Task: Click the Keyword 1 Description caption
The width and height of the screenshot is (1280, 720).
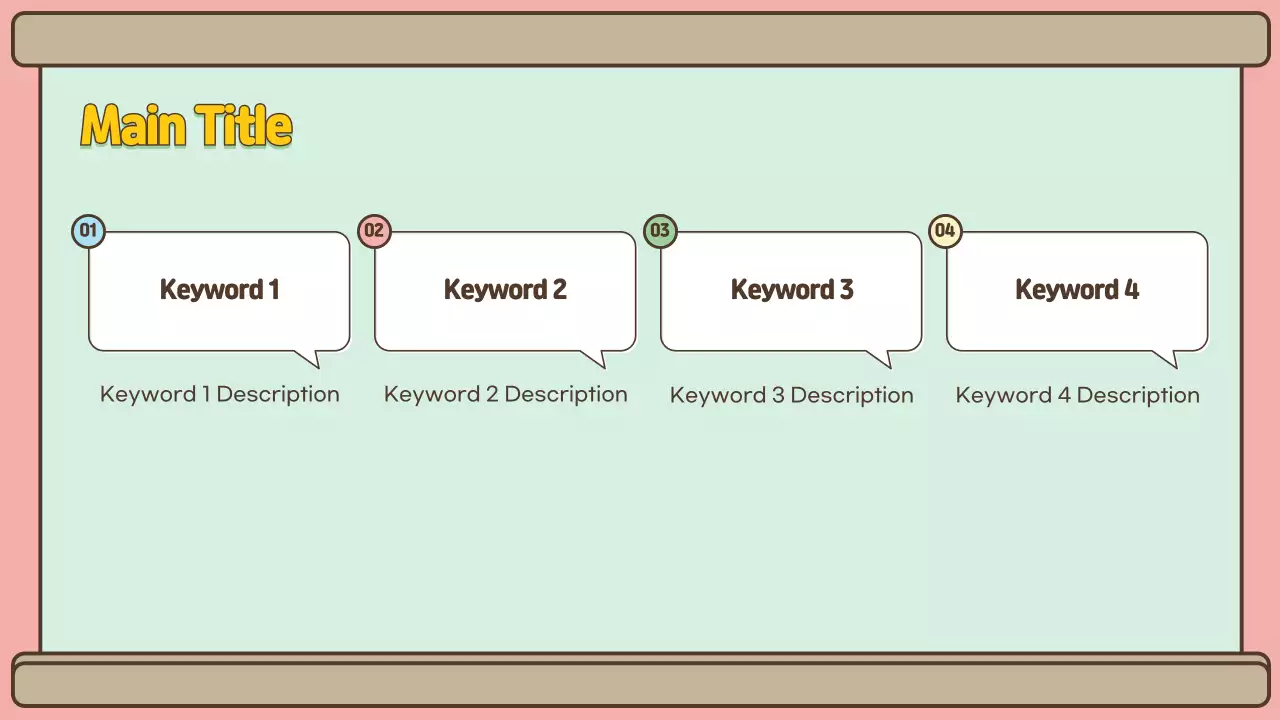Action: [219, 394]
